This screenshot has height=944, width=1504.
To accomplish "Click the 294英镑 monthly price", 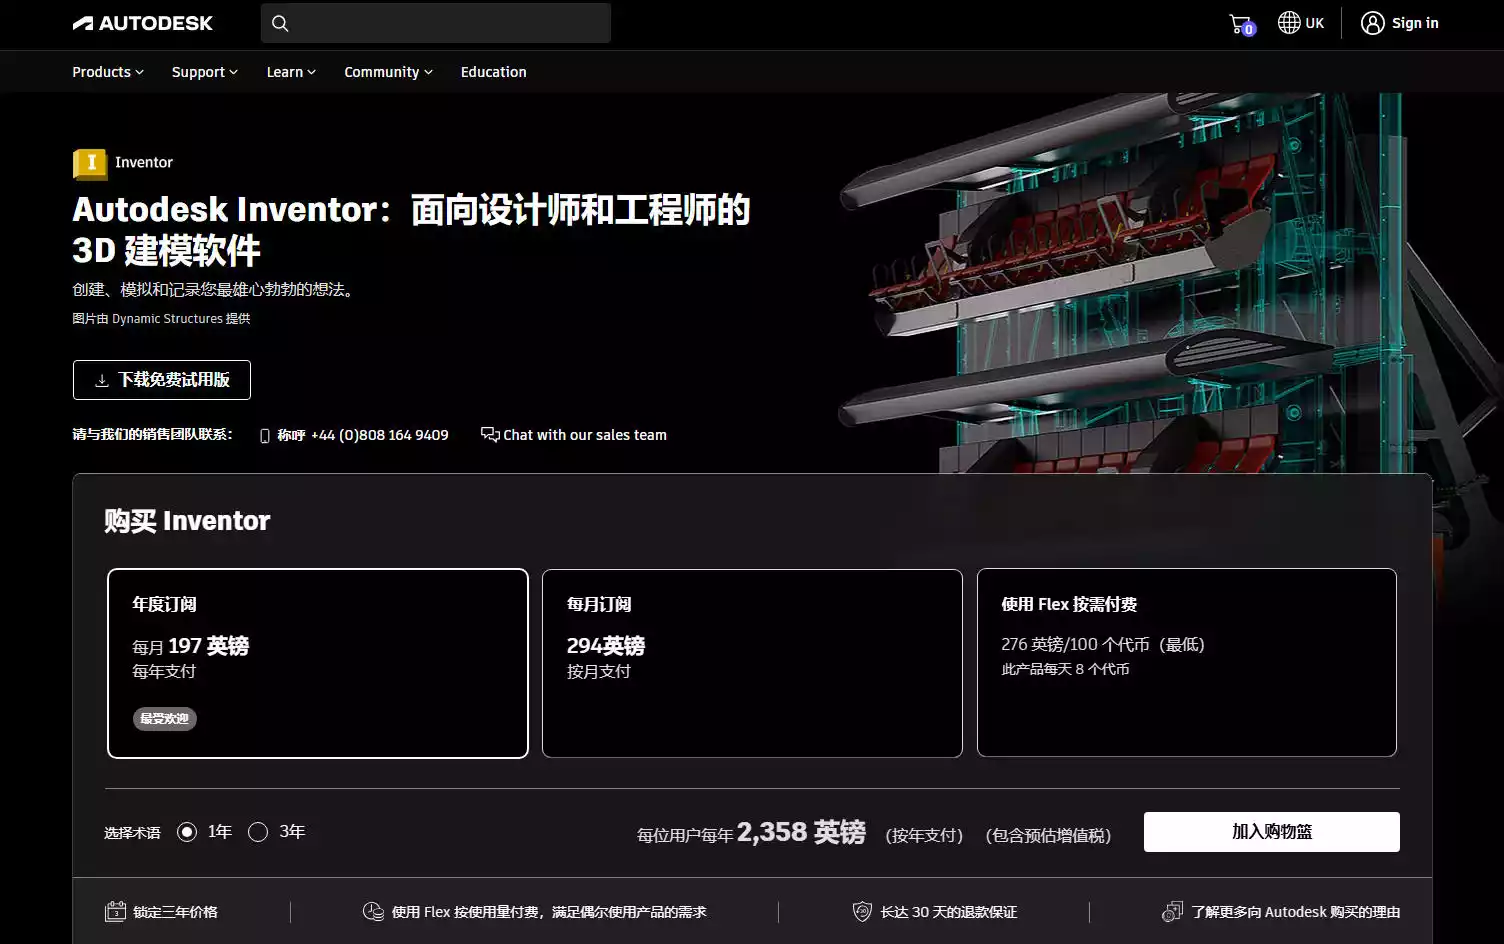I will [606, 646].
